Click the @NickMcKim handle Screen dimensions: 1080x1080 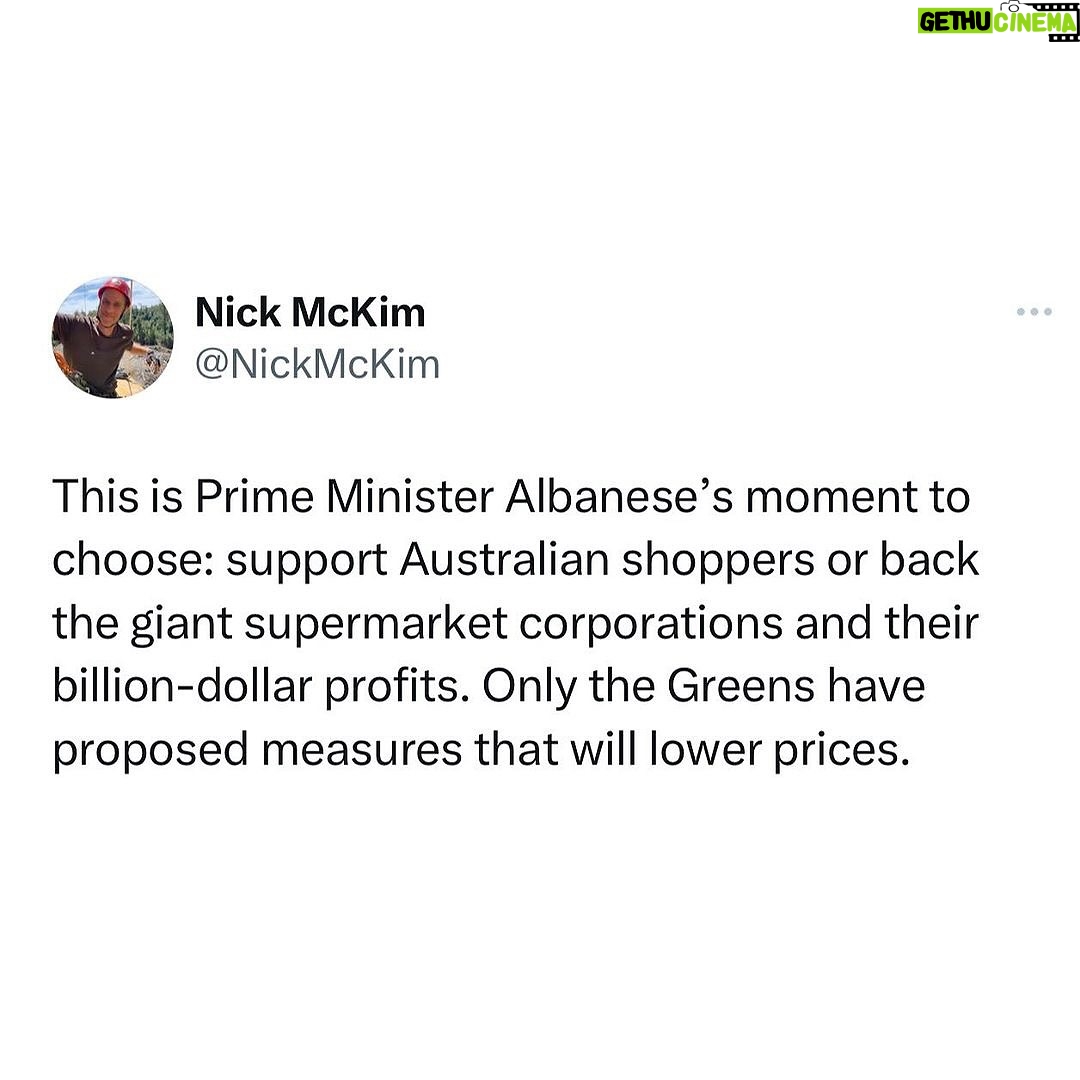(318, 364)
